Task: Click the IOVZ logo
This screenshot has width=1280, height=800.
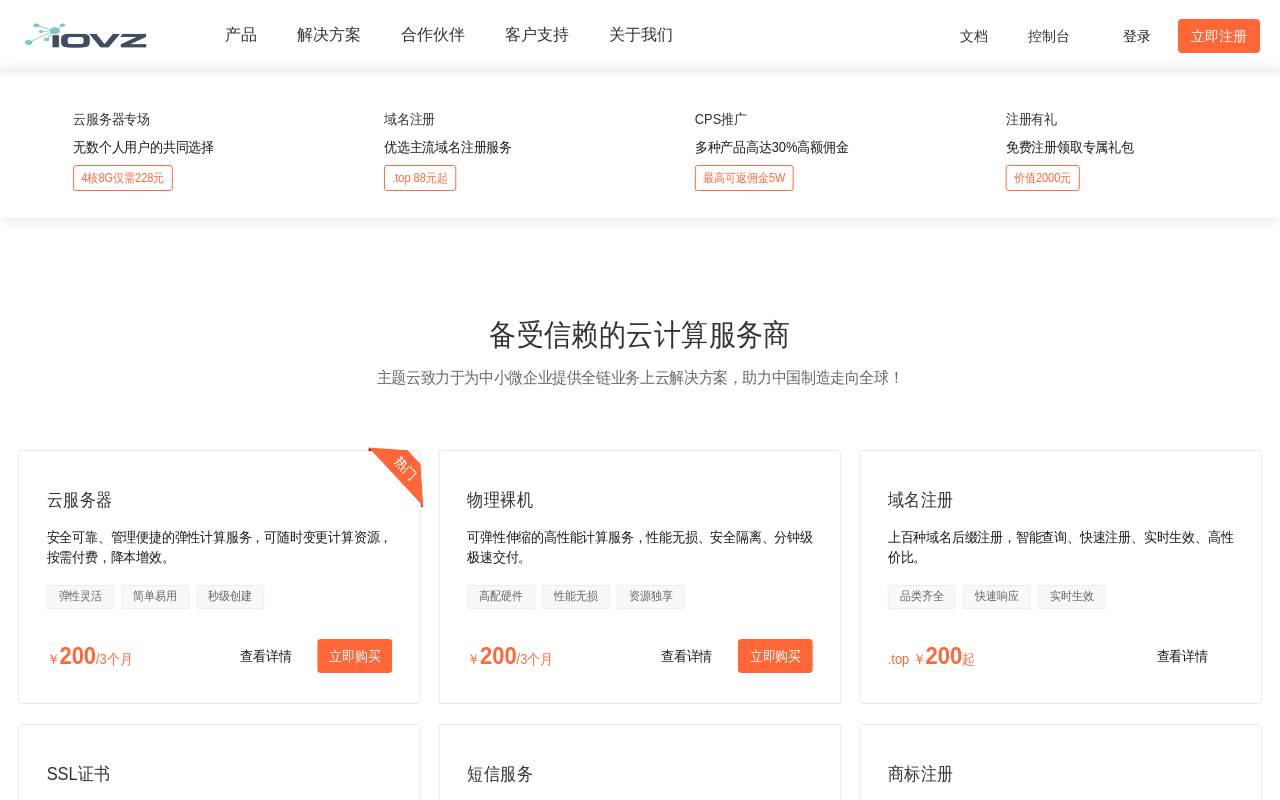Action: tap(86, 36)
